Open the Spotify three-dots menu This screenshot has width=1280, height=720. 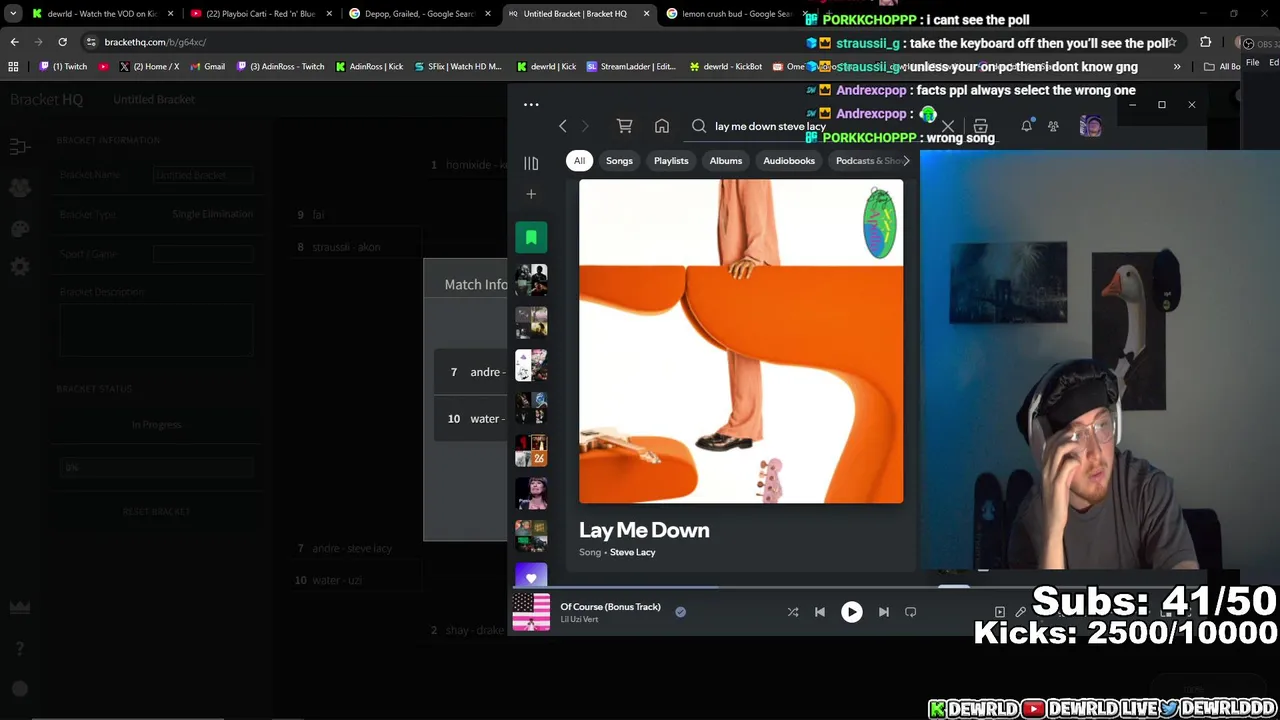531,104
